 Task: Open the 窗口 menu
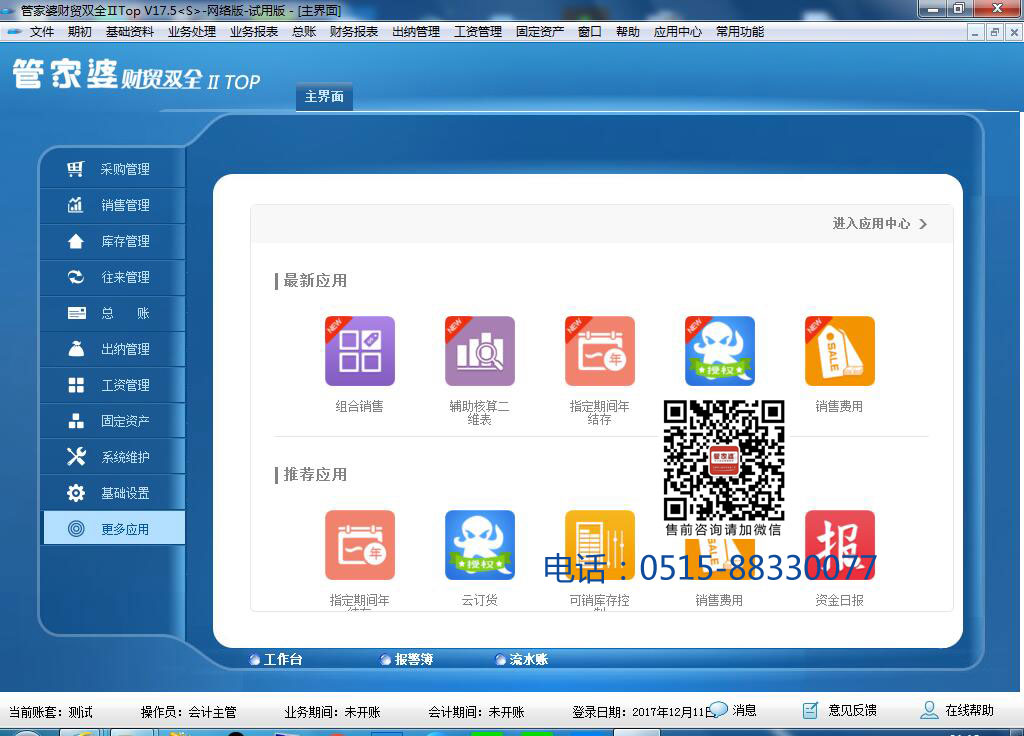click(589, 31)
